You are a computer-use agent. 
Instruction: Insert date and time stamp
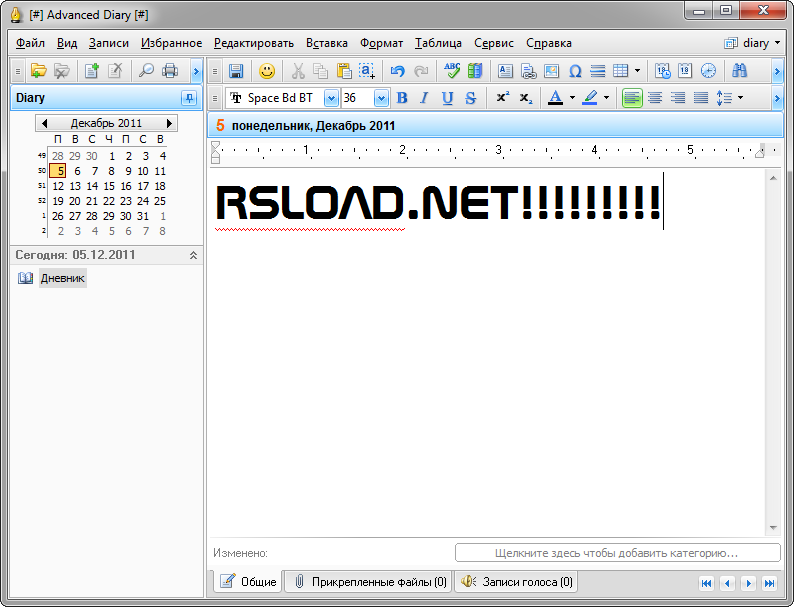tap(662, 71)
